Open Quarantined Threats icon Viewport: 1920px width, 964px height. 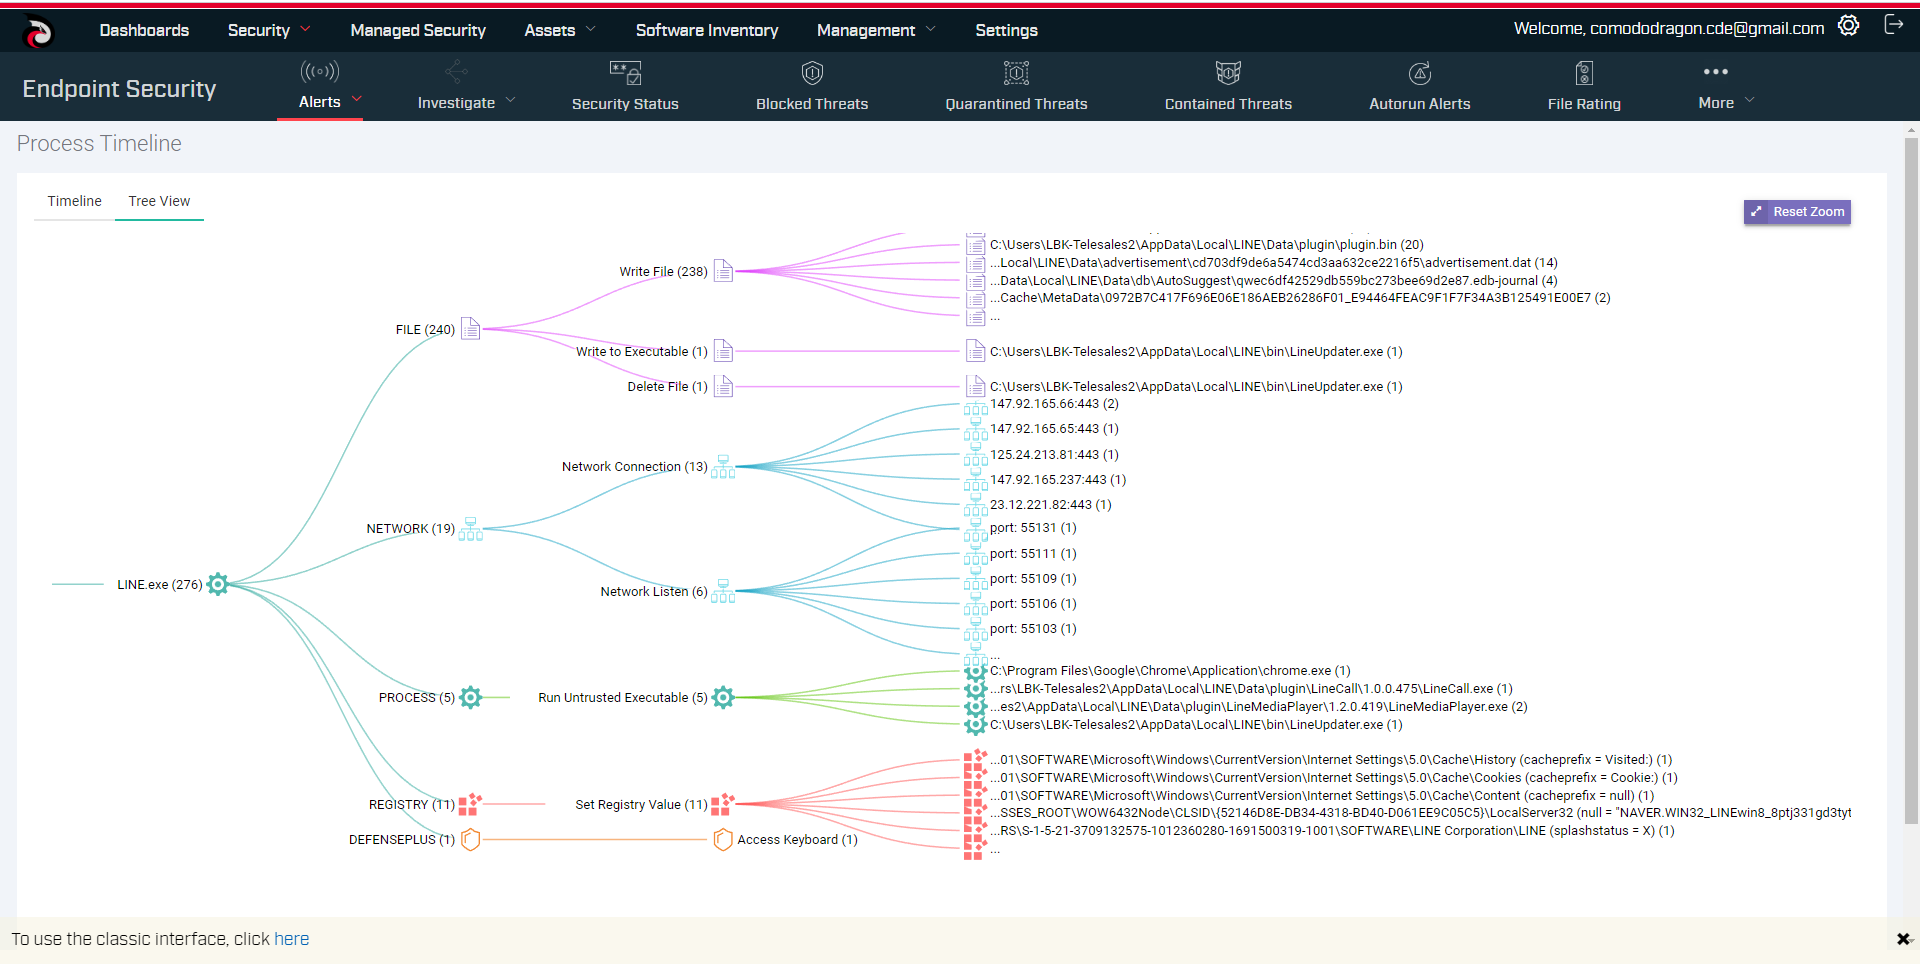1015,73
